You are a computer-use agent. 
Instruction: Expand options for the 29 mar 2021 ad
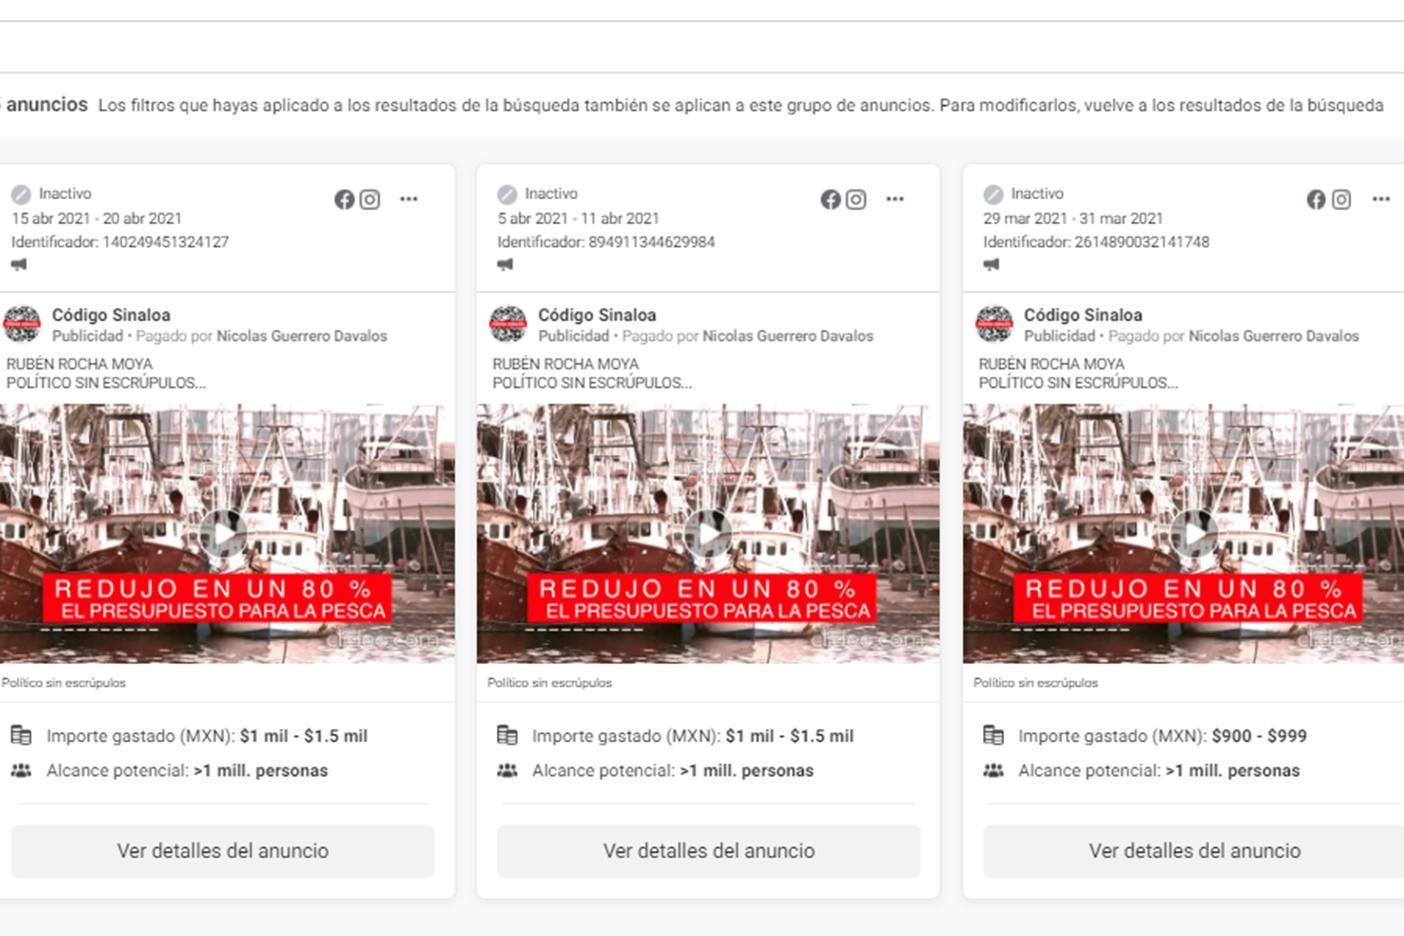[1381, 199]
